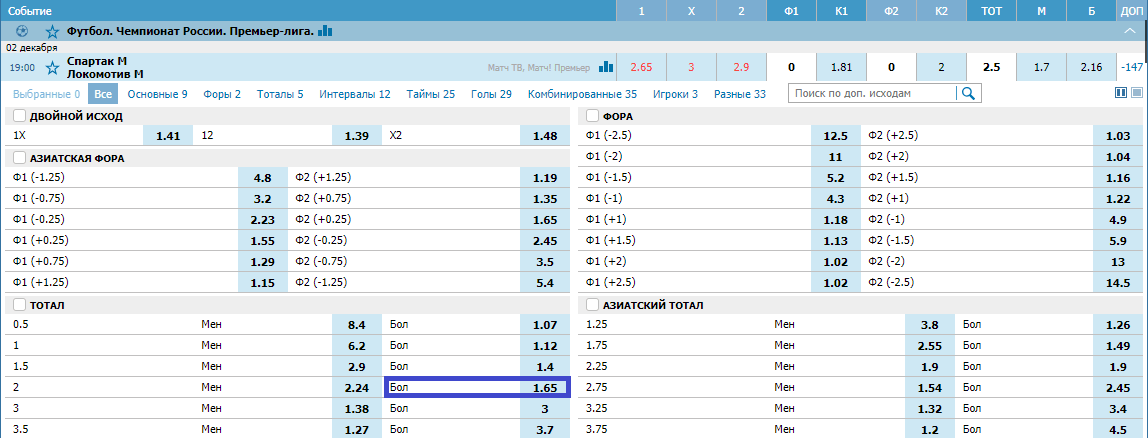
Task: Bet on double chance X2 at 1.48
Action: (x=545, y=136)
